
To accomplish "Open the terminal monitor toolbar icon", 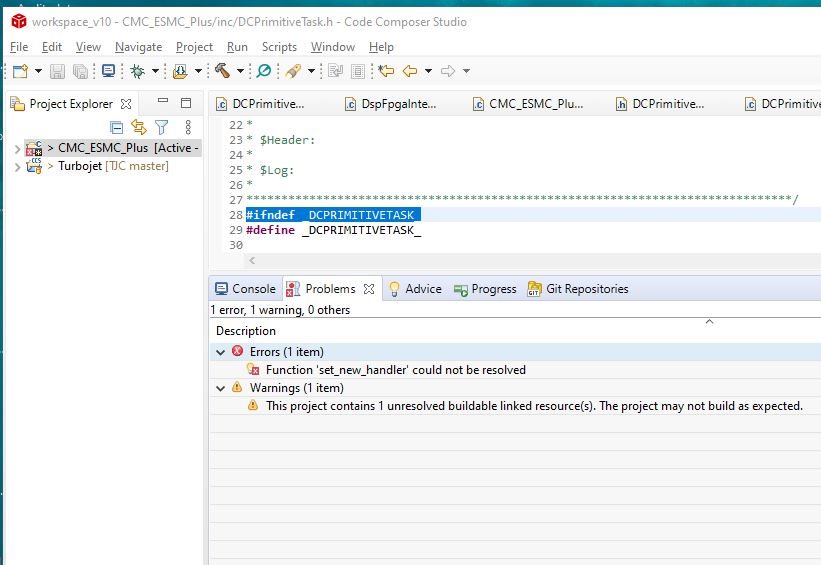I will pyautogui.click(x=108, y=71).
